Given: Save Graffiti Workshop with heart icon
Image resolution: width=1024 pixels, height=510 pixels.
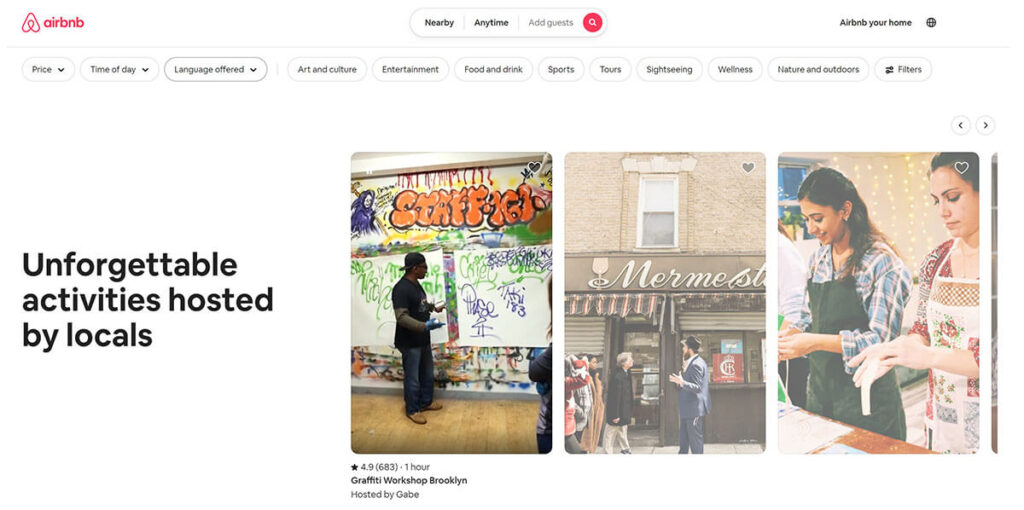Looking at the screenshot, I should [x=534, y=168].
